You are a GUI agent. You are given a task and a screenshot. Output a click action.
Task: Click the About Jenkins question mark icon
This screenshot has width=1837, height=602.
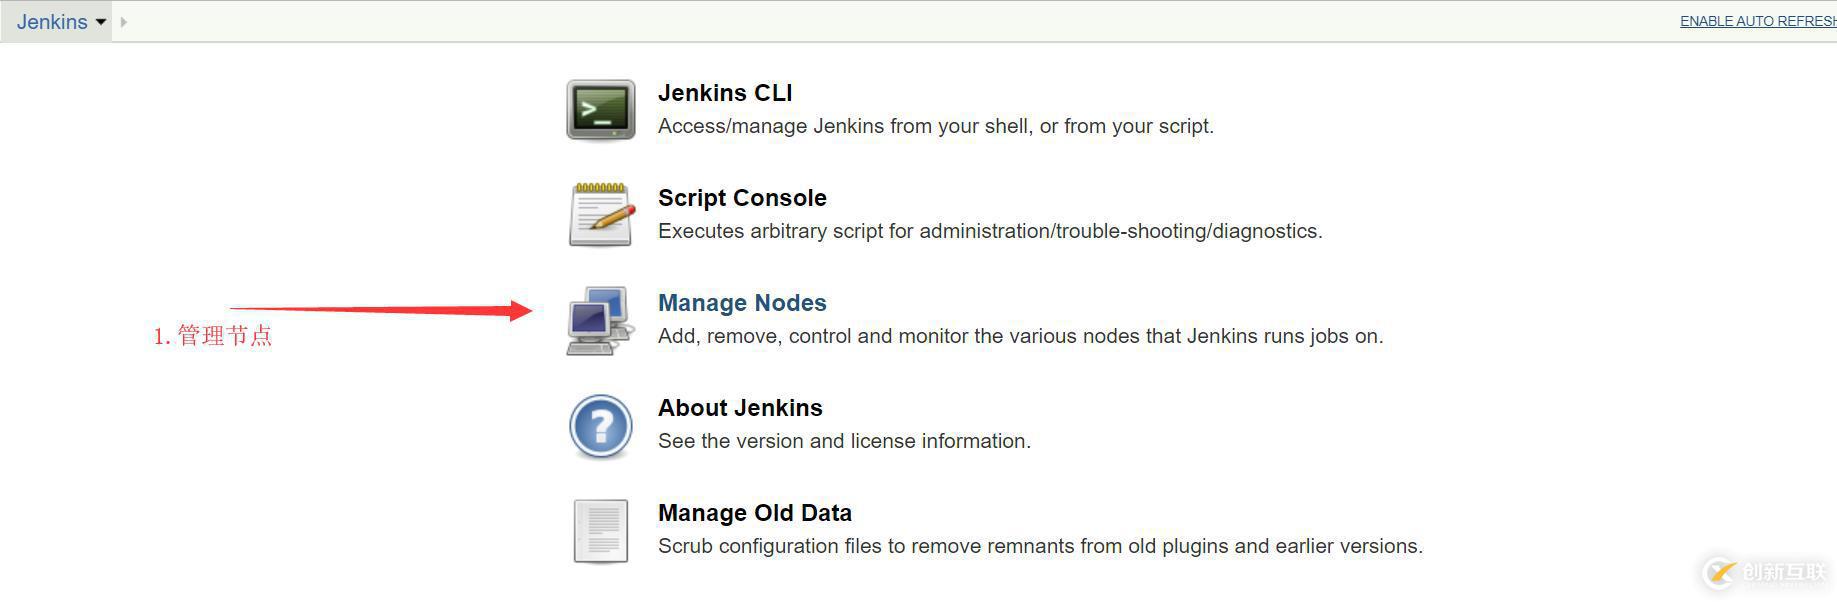(600, 426)
